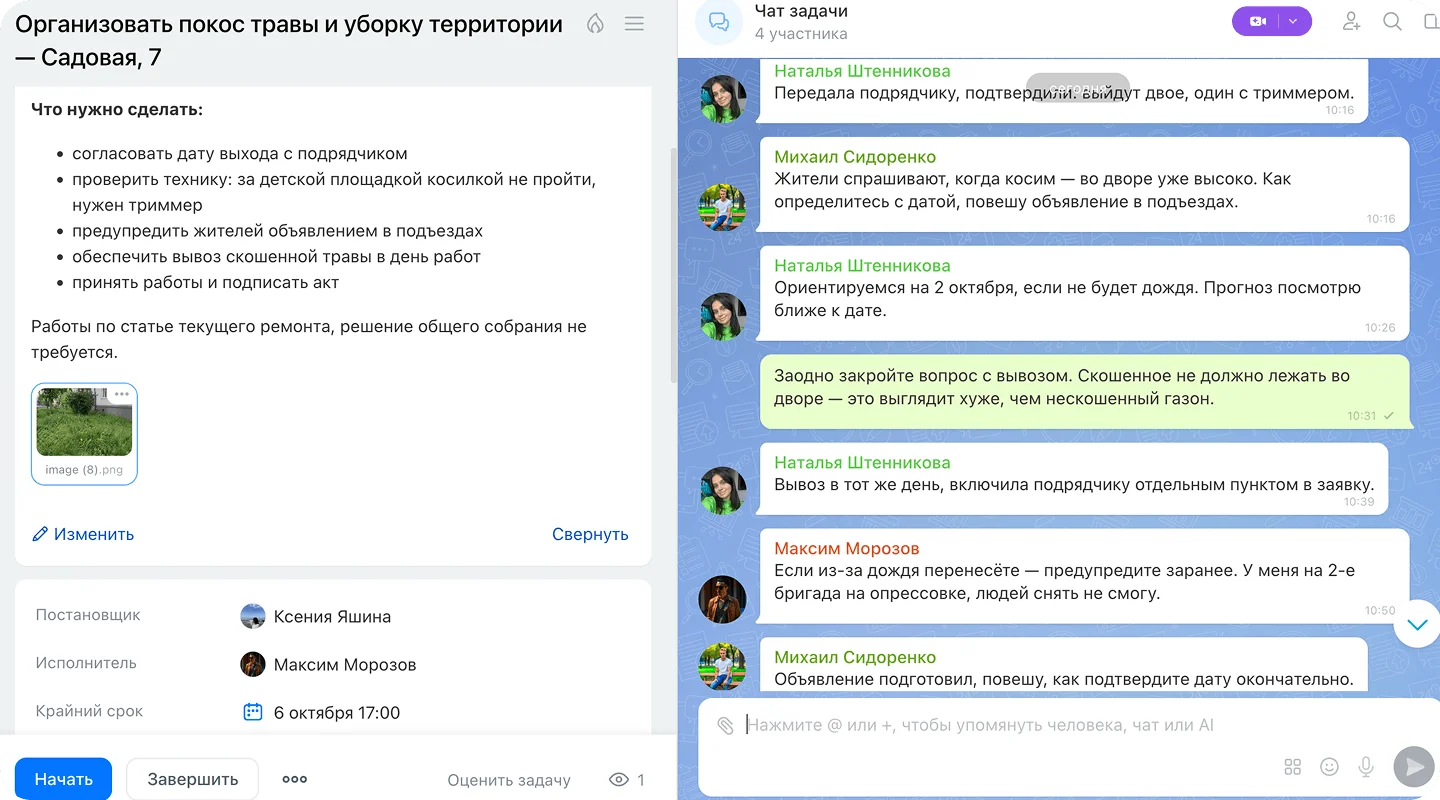Collapse the description with Свернуть
The image size is (1440, 800).
click(590, 534)
